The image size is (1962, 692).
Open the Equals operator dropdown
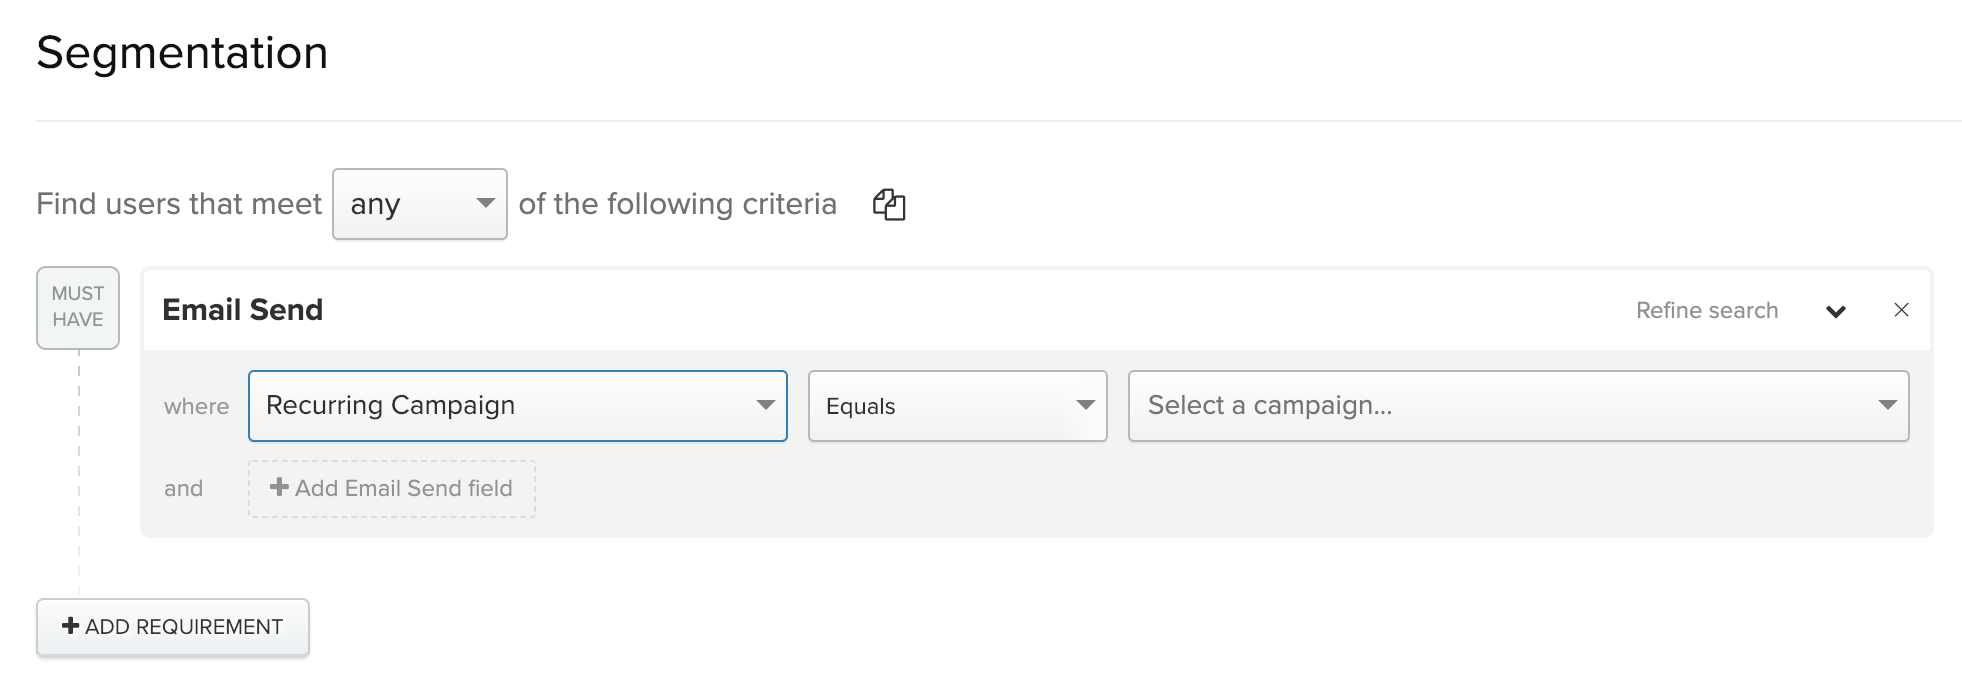click(957, 406)
